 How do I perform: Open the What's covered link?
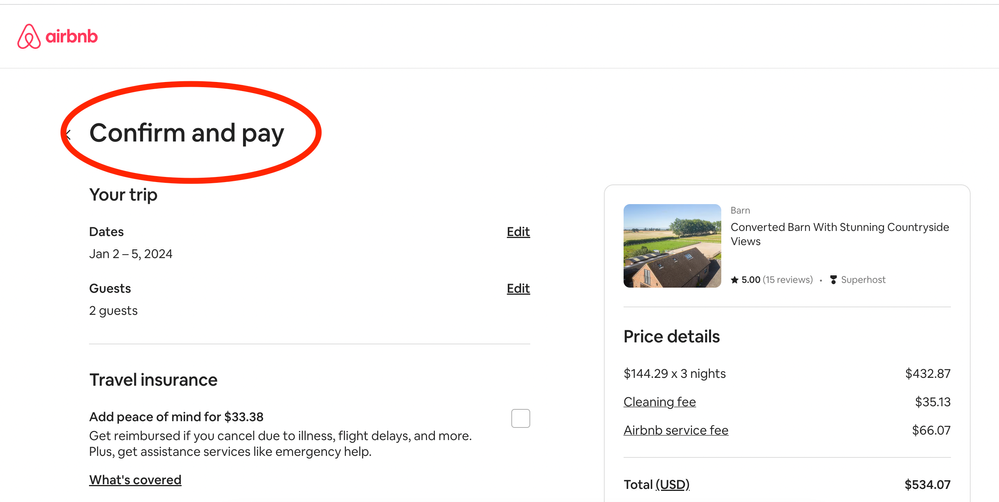tap(135, 480)
